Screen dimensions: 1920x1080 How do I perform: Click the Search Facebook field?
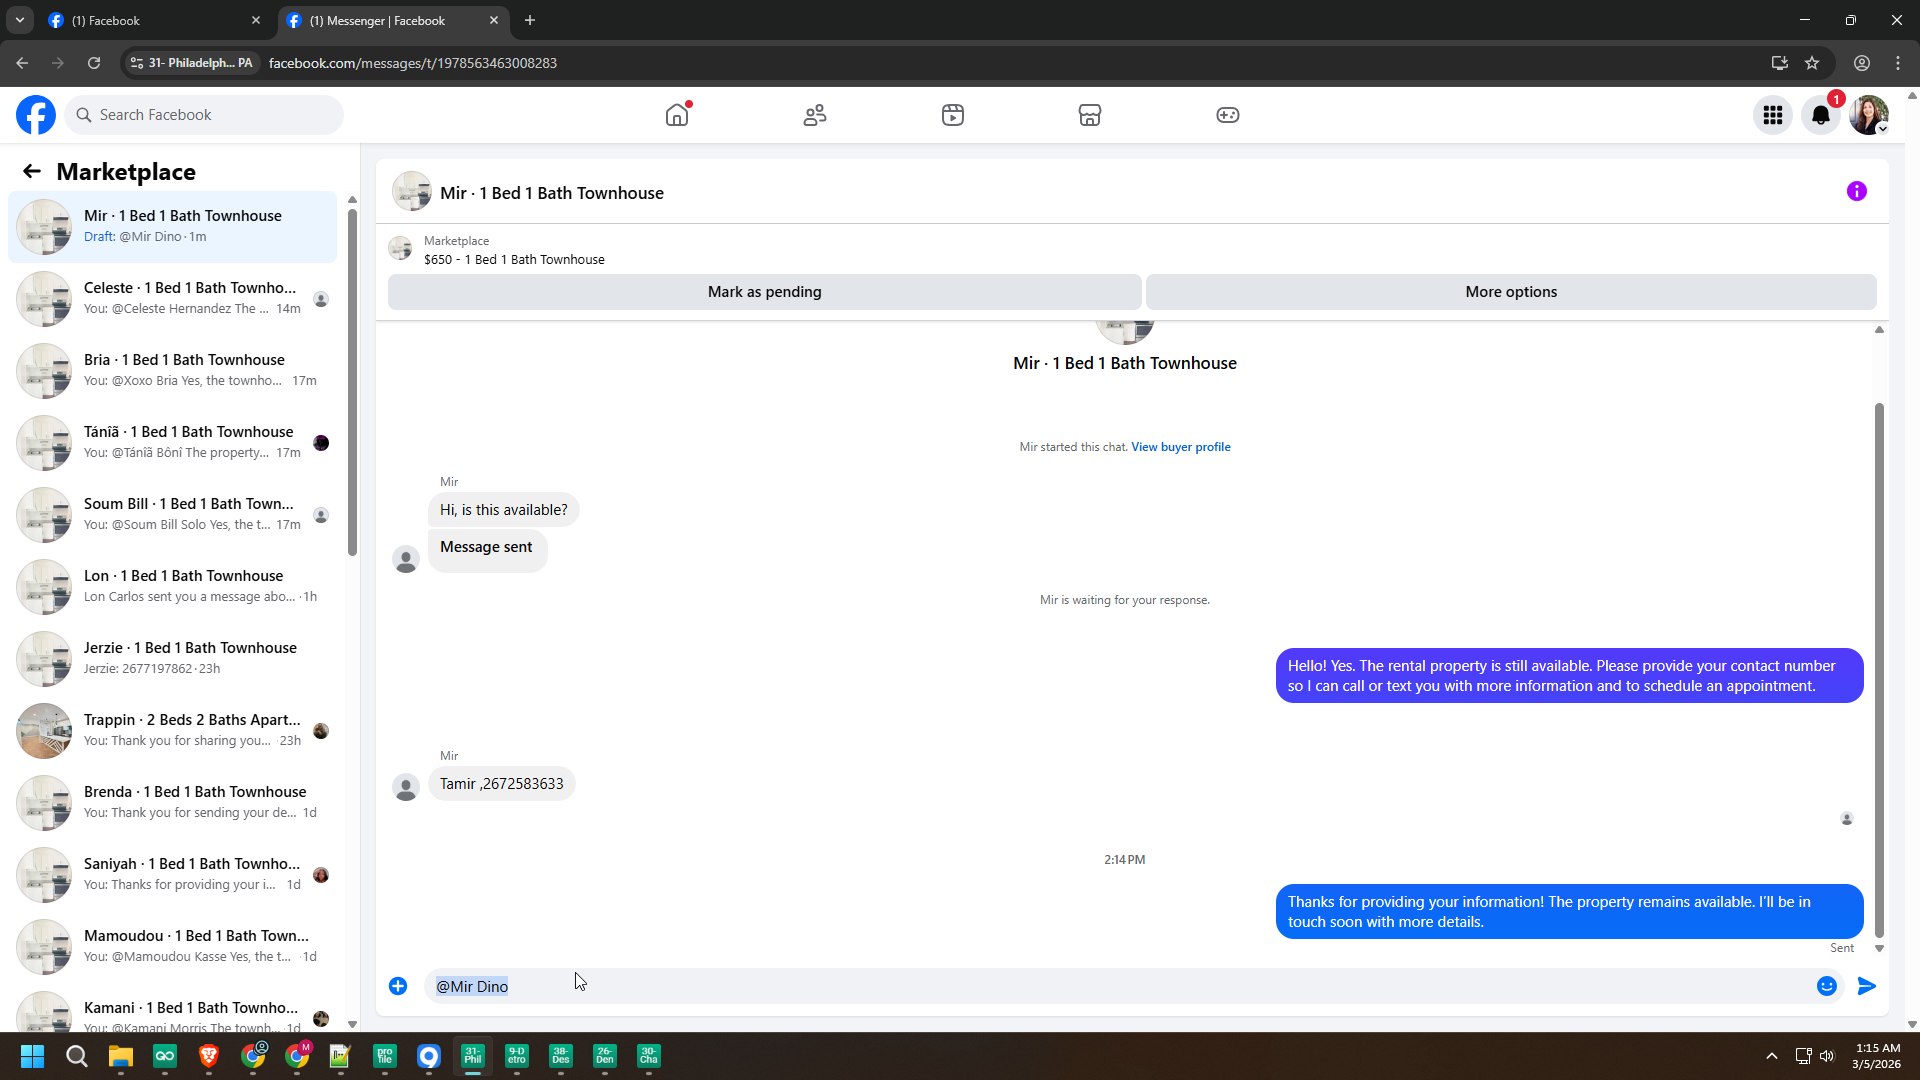coord(205,115)
